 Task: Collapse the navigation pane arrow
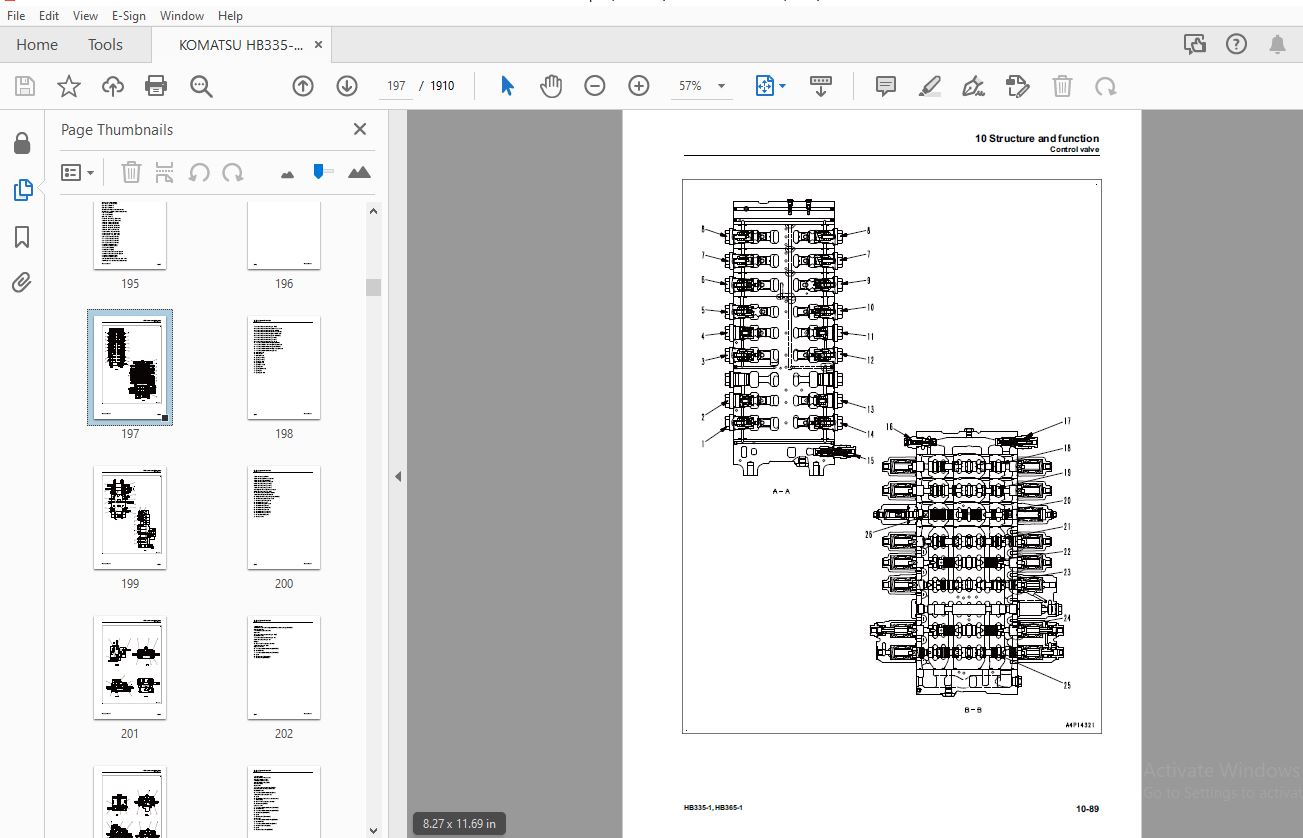pos(398,476)
